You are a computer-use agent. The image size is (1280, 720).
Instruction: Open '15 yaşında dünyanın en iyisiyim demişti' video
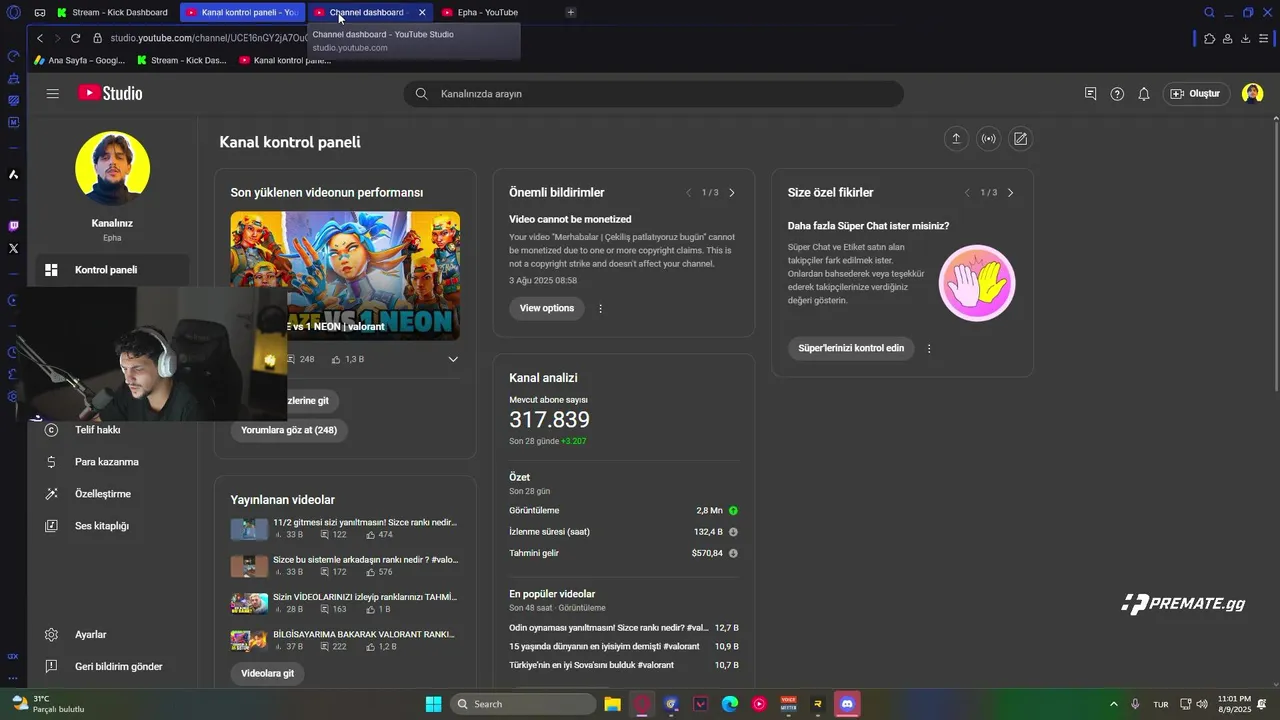(x=604, y=646)
